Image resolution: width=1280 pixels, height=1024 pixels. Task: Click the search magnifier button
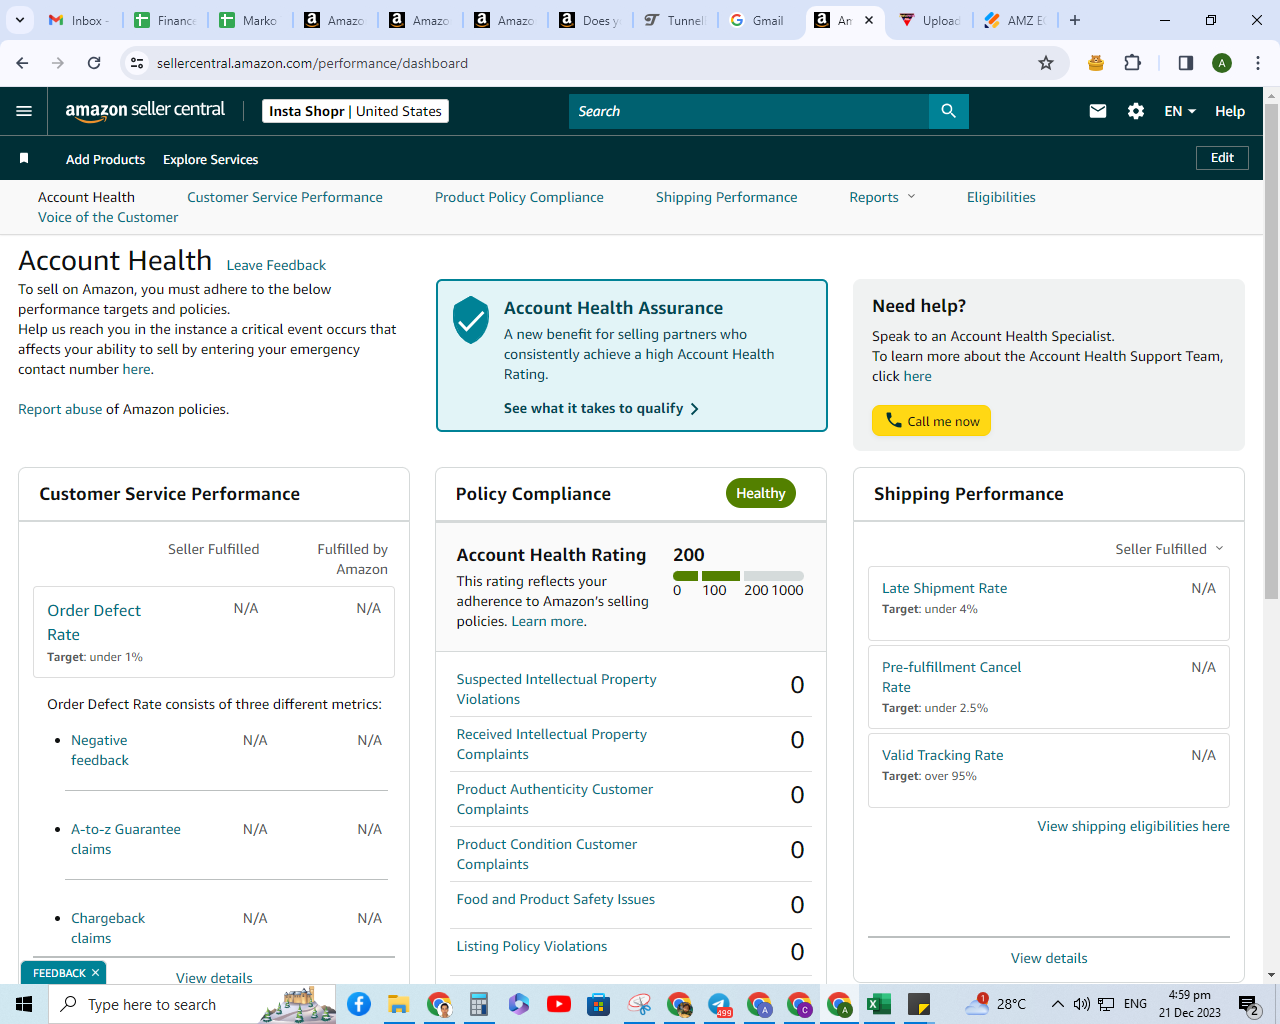(x=949, y=111)
